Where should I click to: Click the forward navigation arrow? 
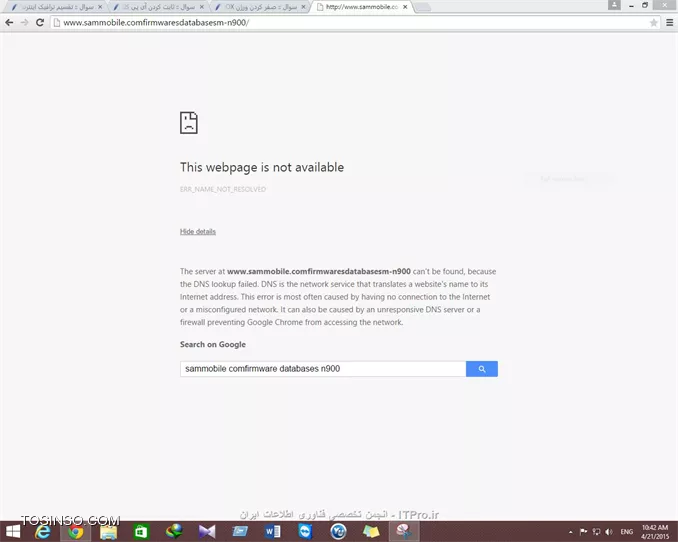[x=25, y=22]
